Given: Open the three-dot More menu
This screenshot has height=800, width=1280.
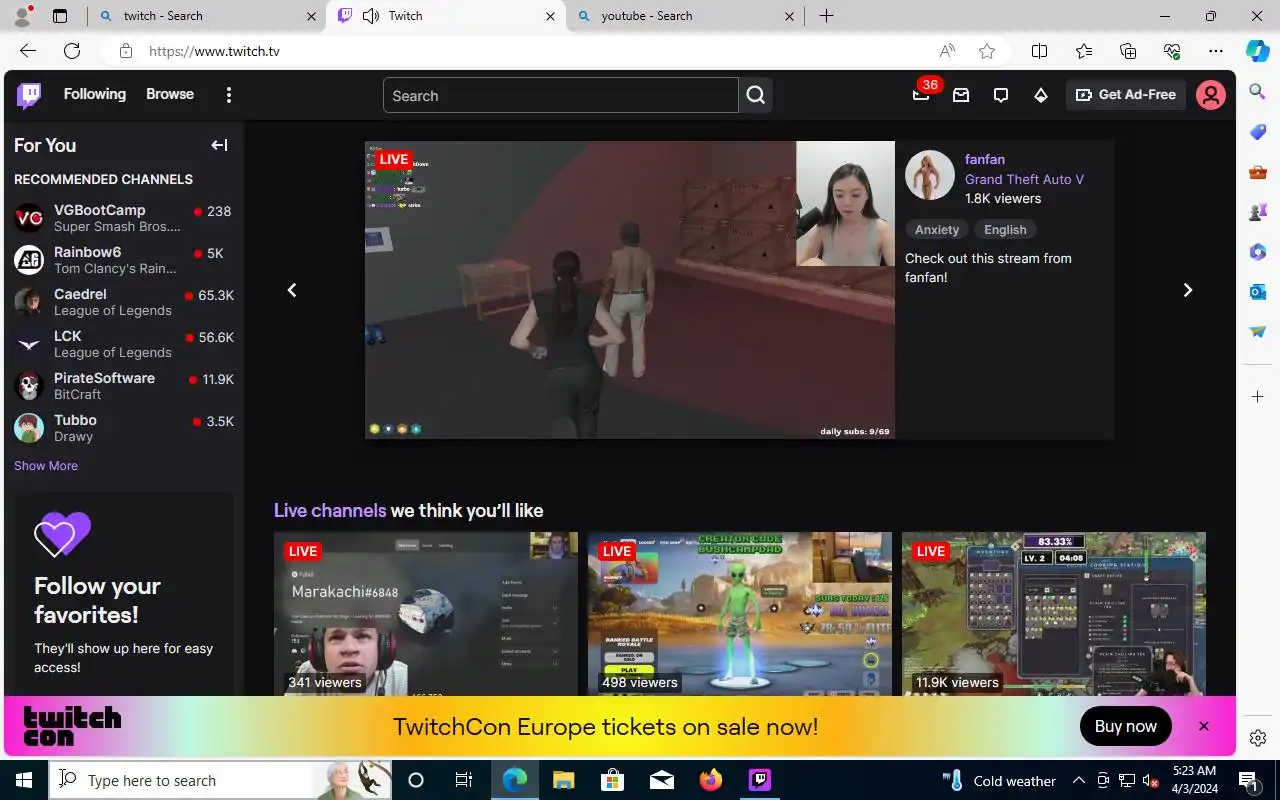Looking at the screenshot, I should pos(229,95).
